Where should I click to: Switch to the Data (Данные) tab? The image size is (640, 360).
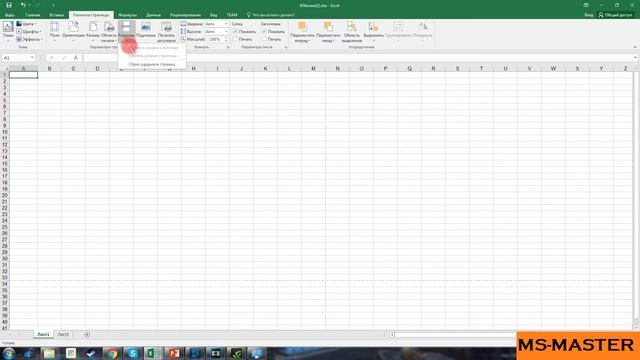point(153,15)
